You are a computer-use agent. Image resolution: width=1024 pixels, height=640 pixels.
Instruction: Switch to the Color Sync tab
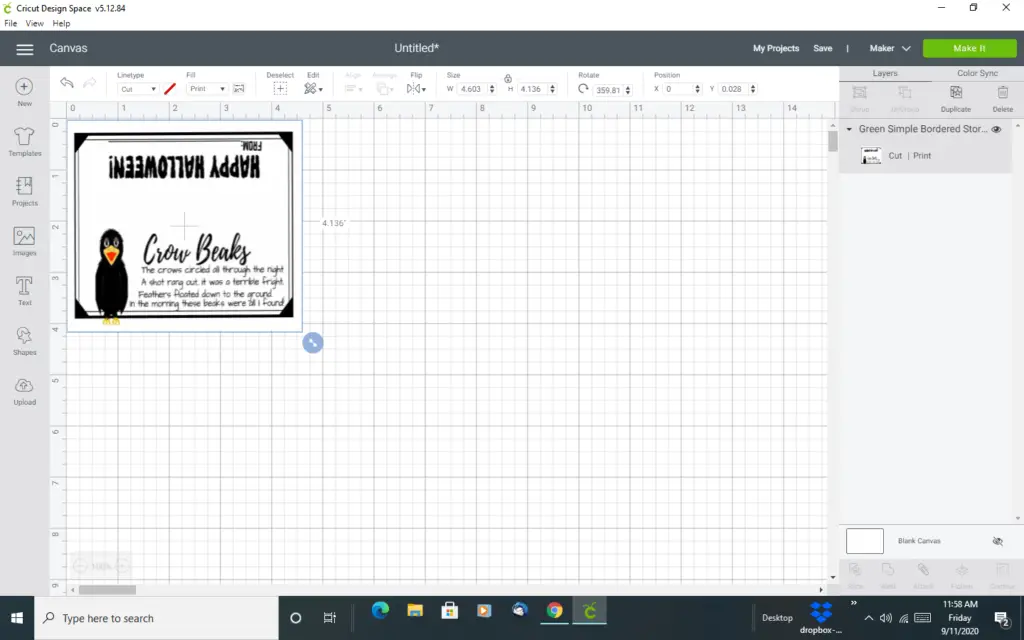977,73
